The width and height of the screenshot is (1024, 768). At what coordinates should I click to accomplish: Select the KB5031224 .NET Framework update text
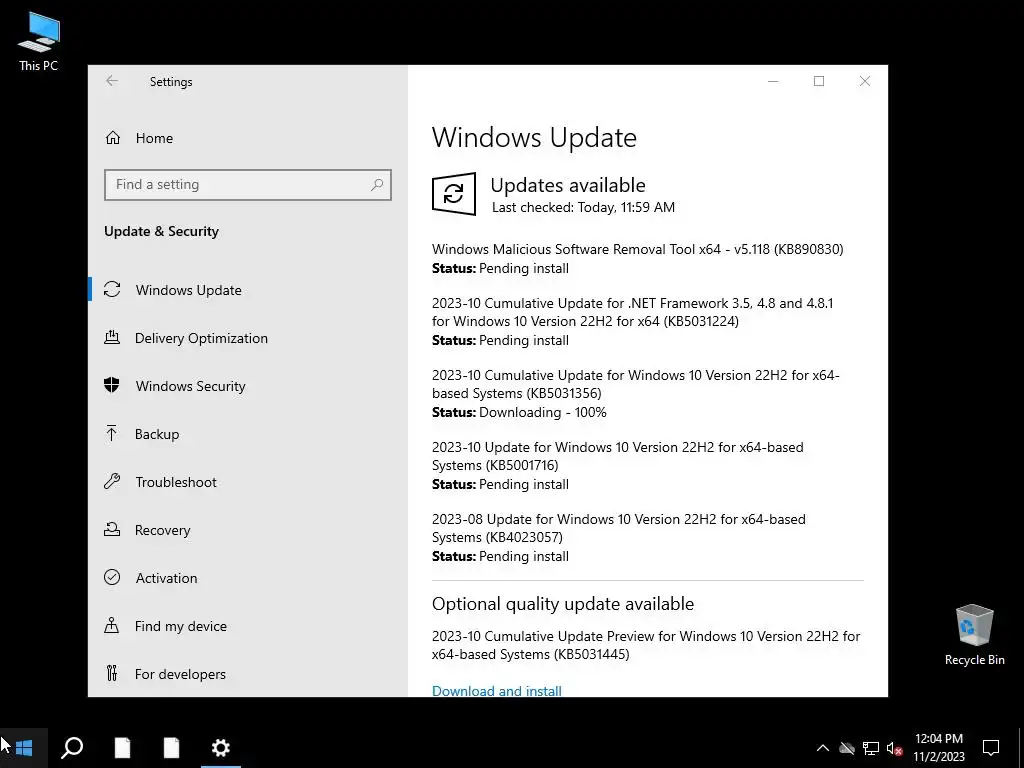click(x=632, y=312)
